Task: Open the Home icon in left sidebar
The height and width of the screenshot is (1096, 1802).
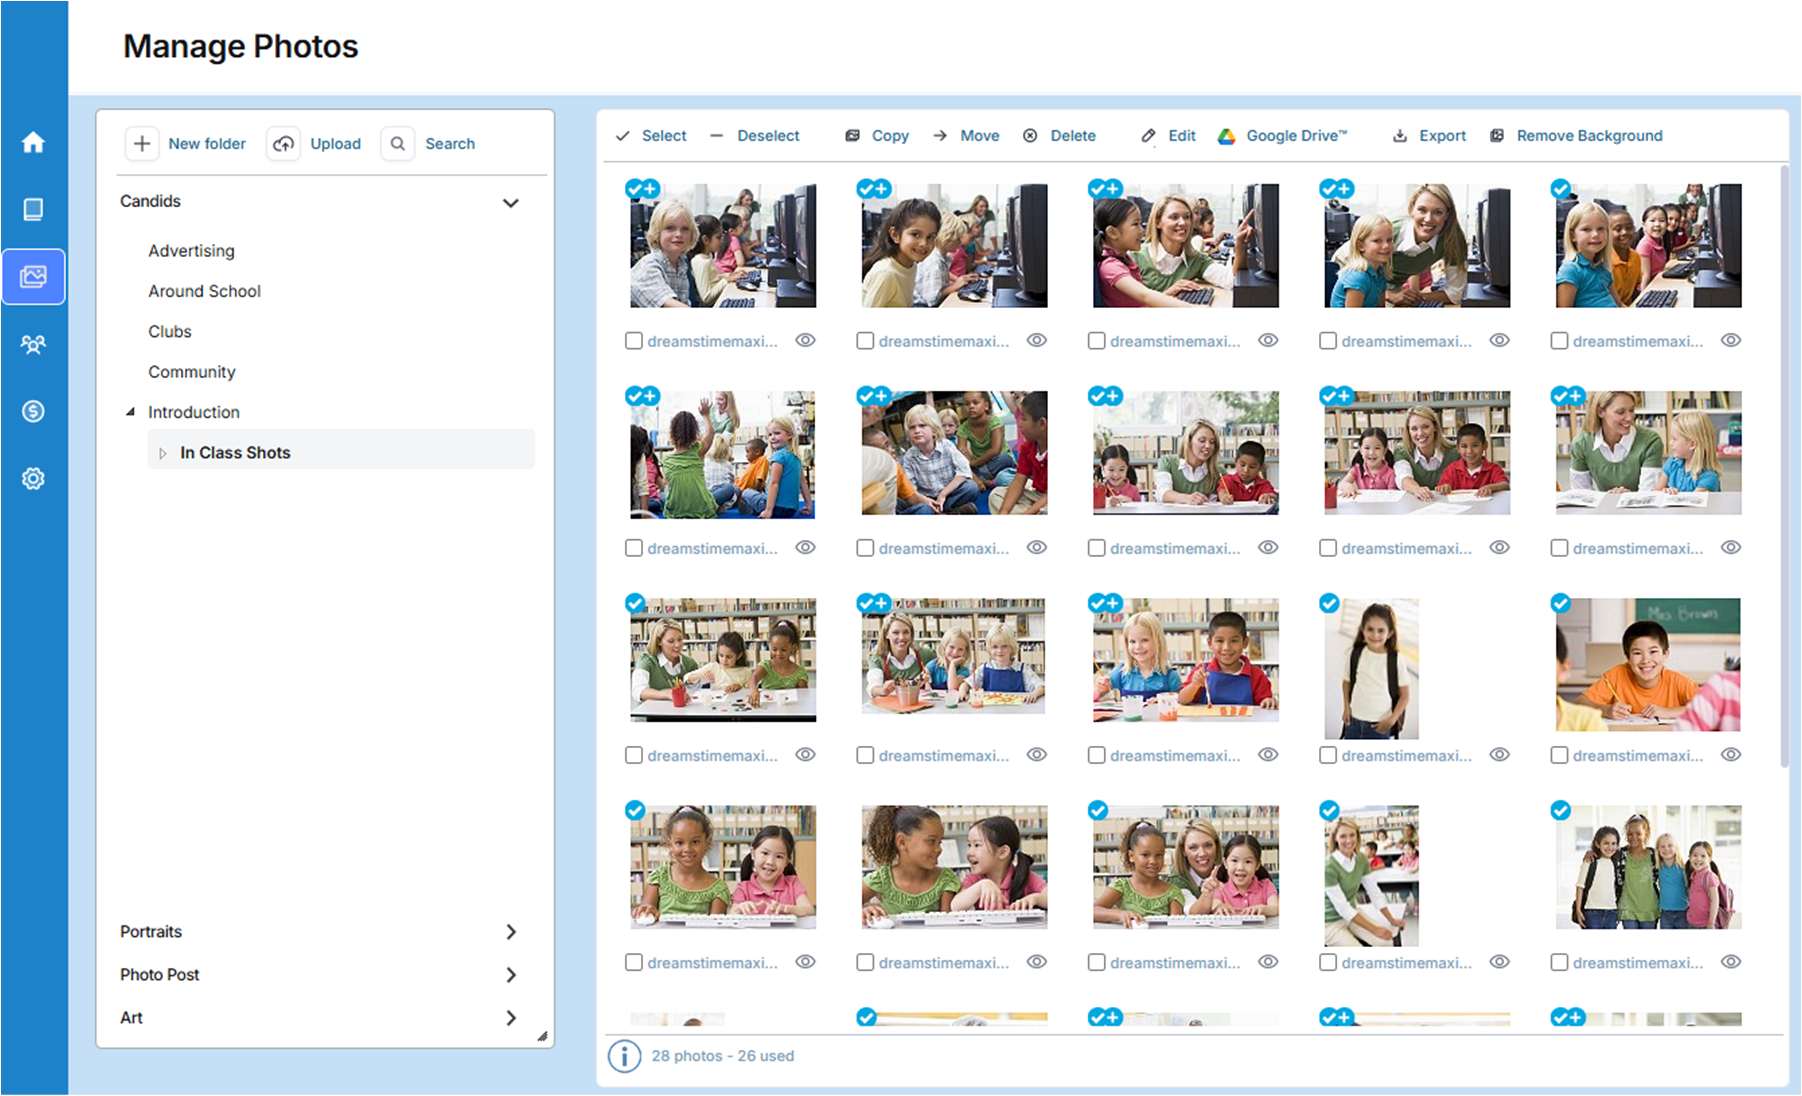Action: coord(33,142)
